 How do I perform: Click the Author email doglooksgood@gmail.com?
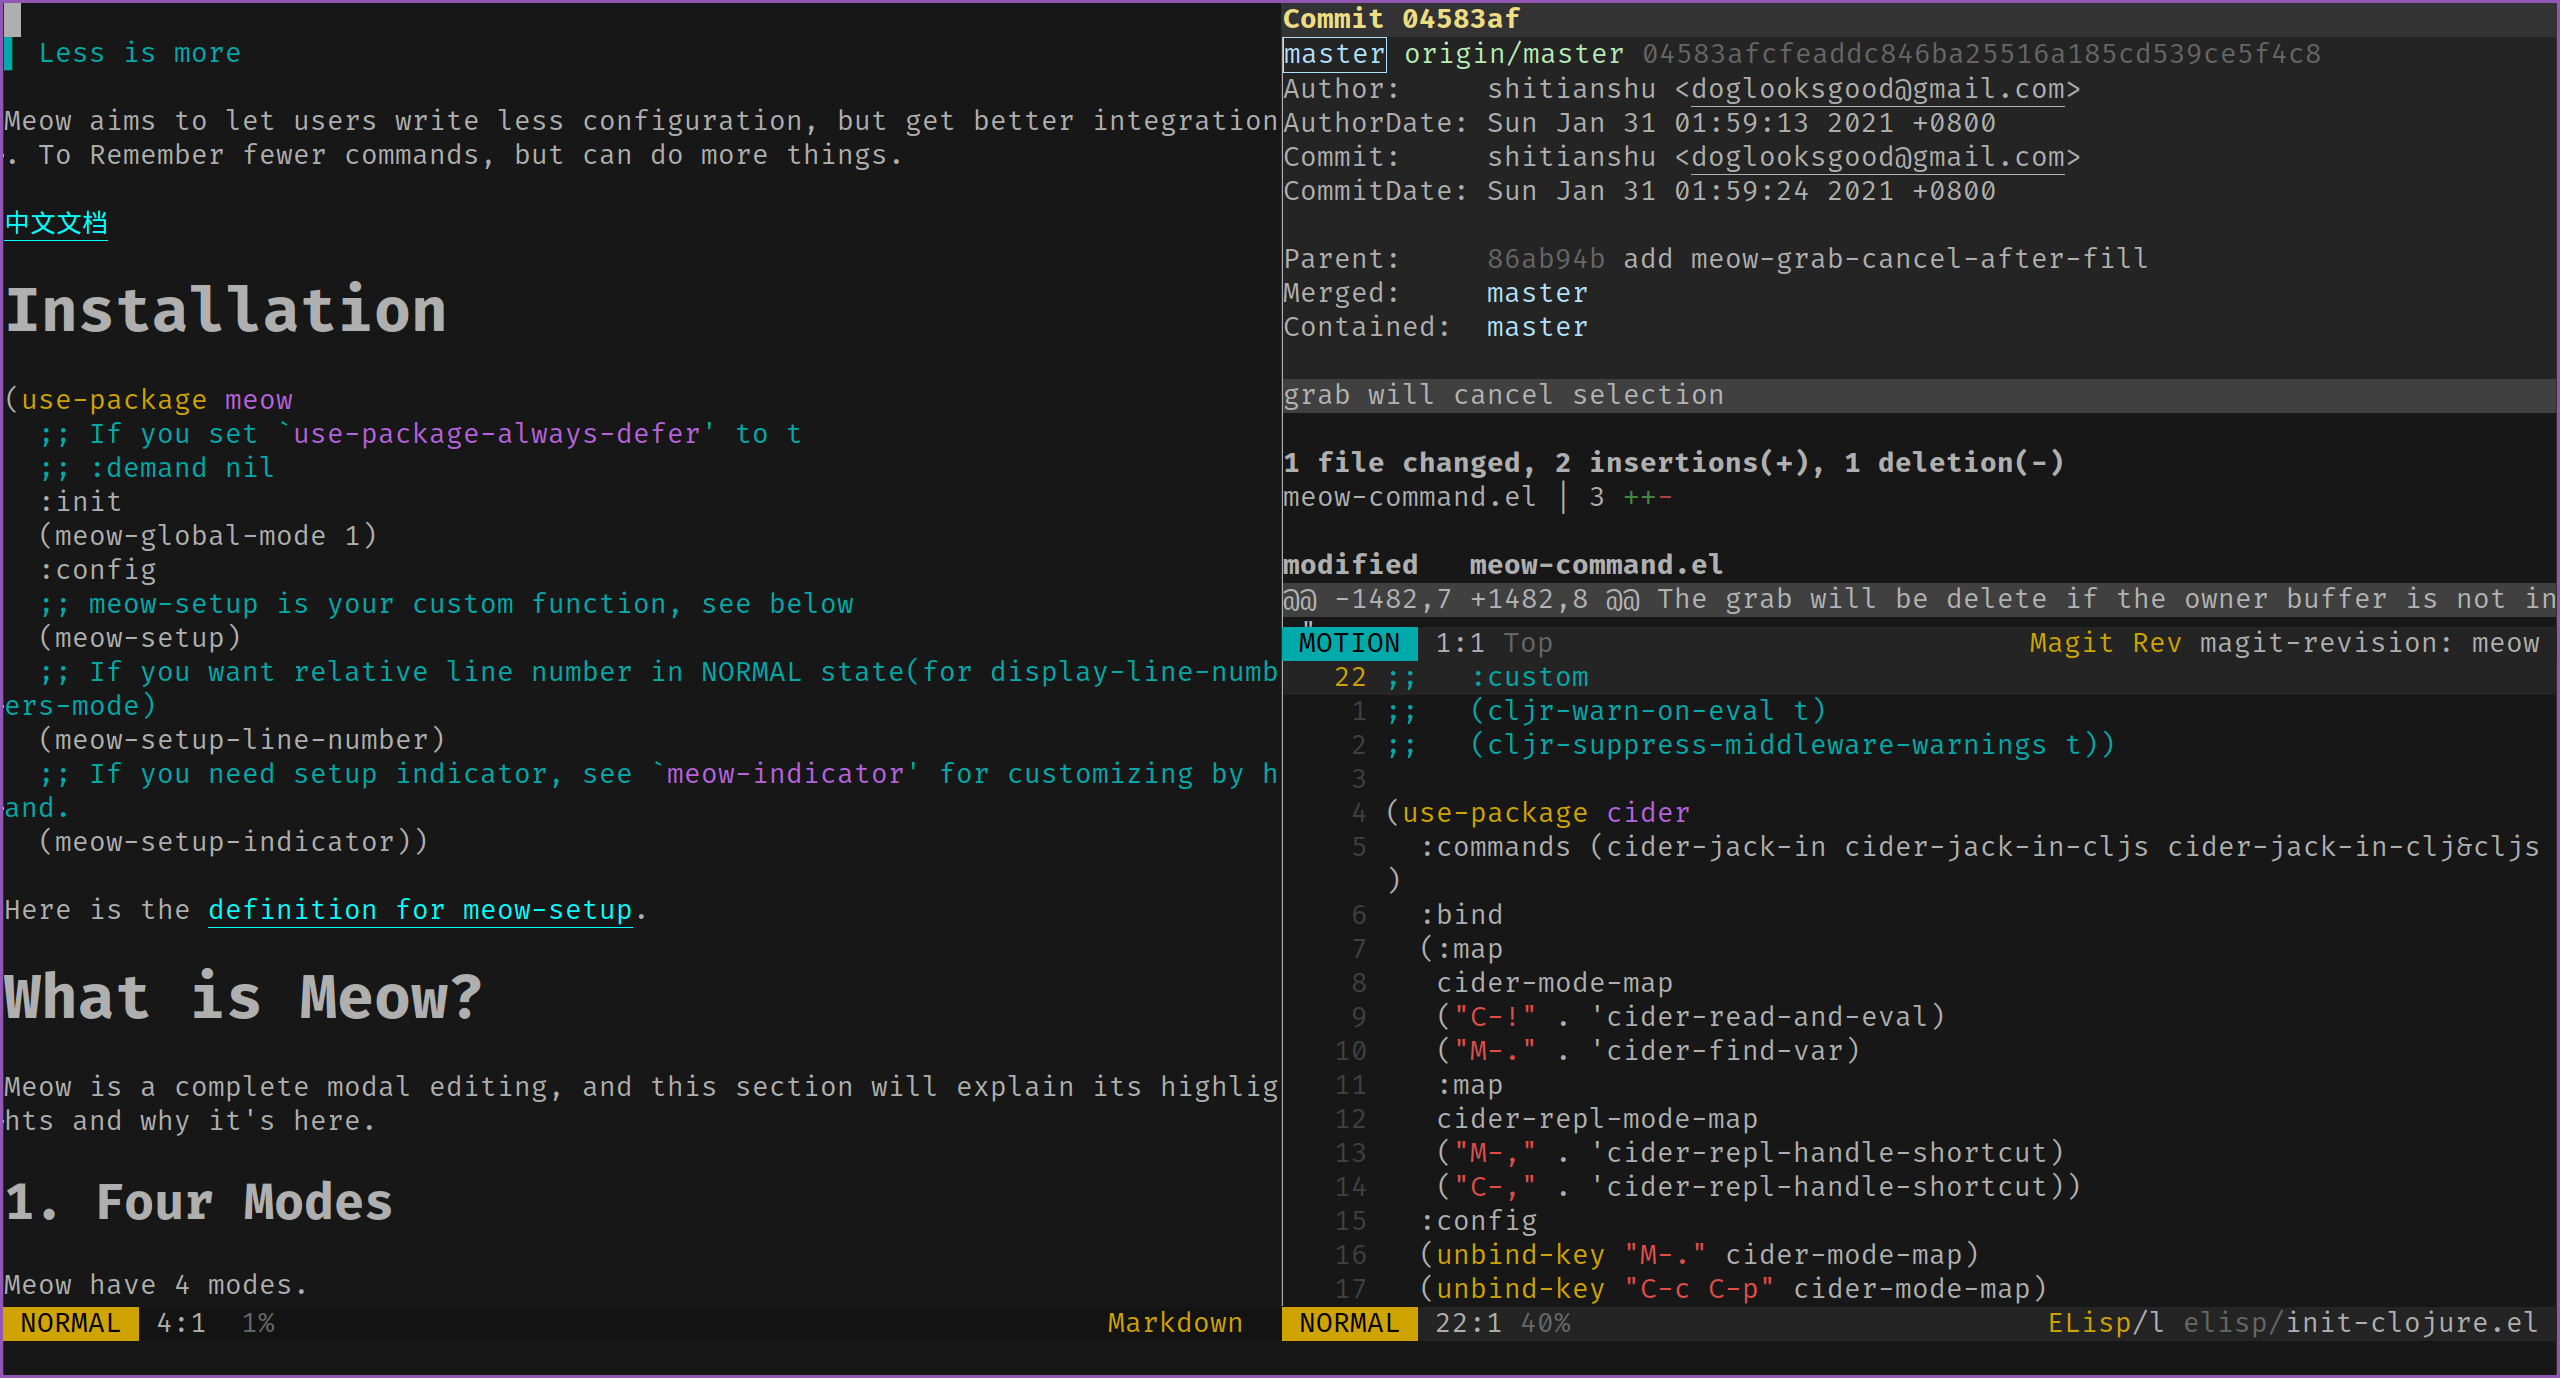click(x=1877, y=89)
